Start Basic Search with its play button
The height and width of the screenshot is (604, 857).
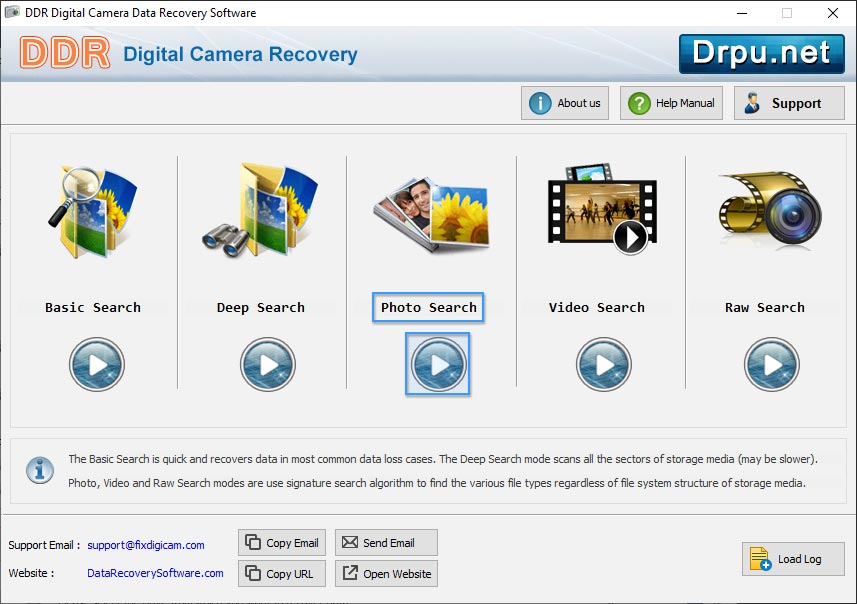pyautogui.click(x=97, y=364)
